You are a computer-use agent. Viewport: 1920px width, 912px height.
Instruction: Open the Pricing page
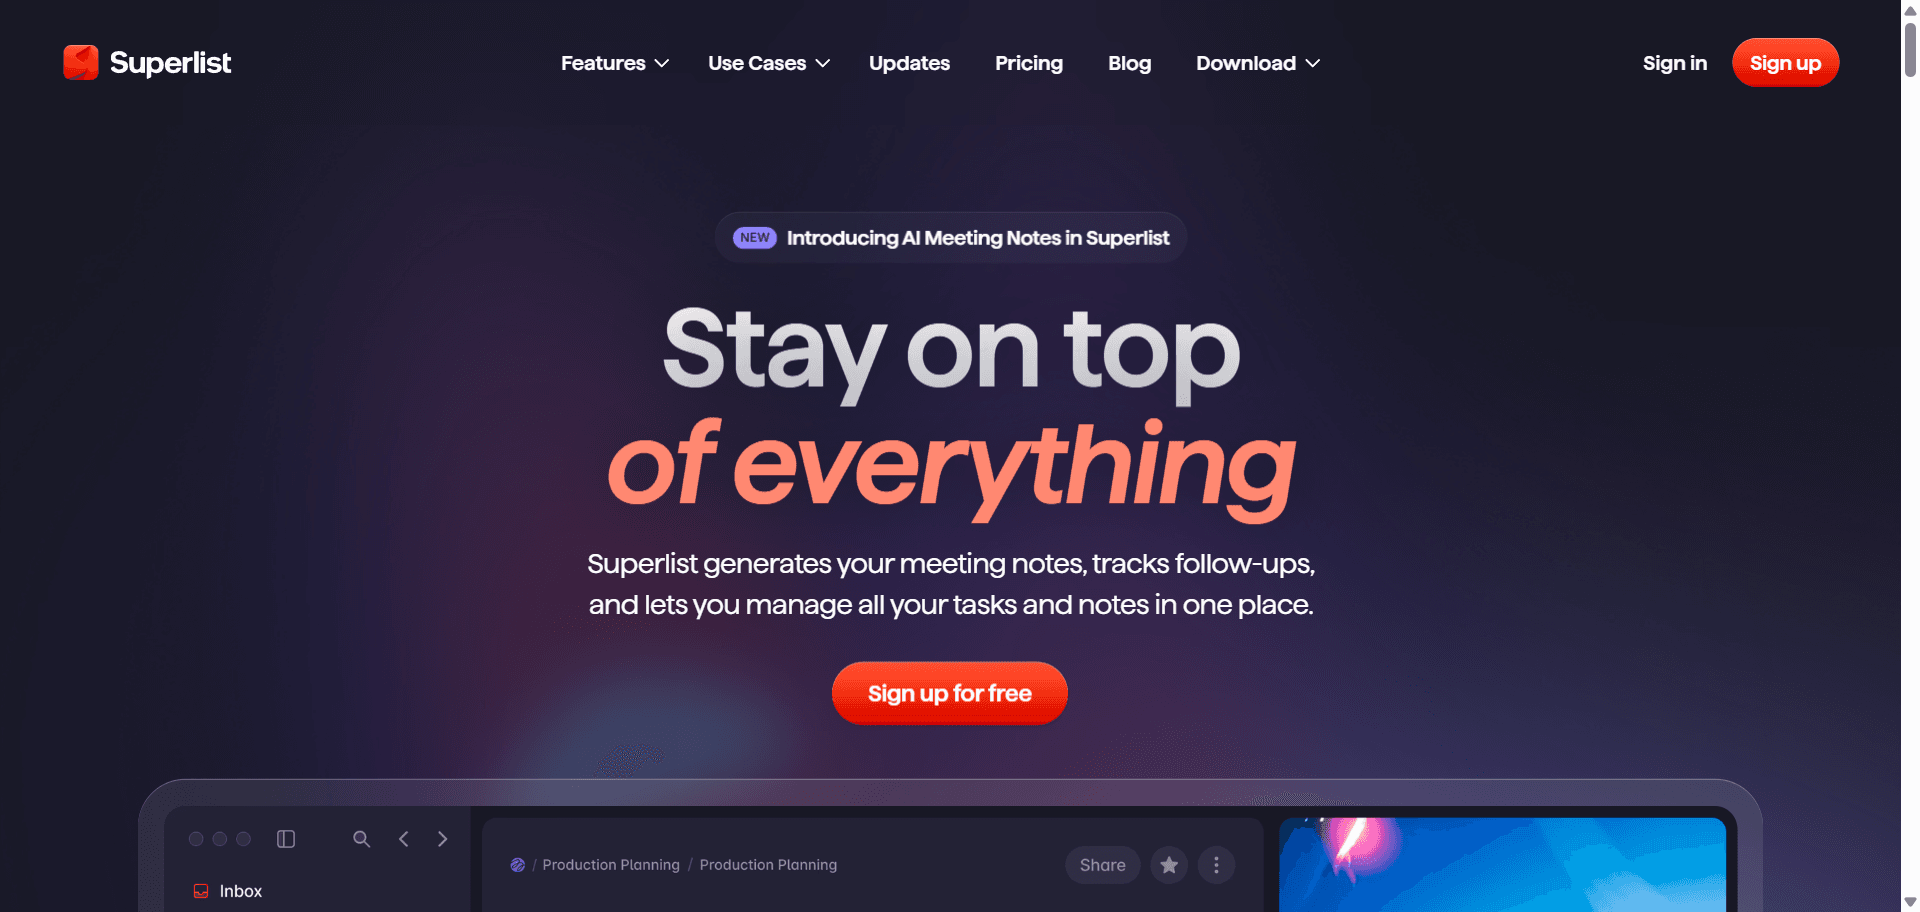point(1029,63)
